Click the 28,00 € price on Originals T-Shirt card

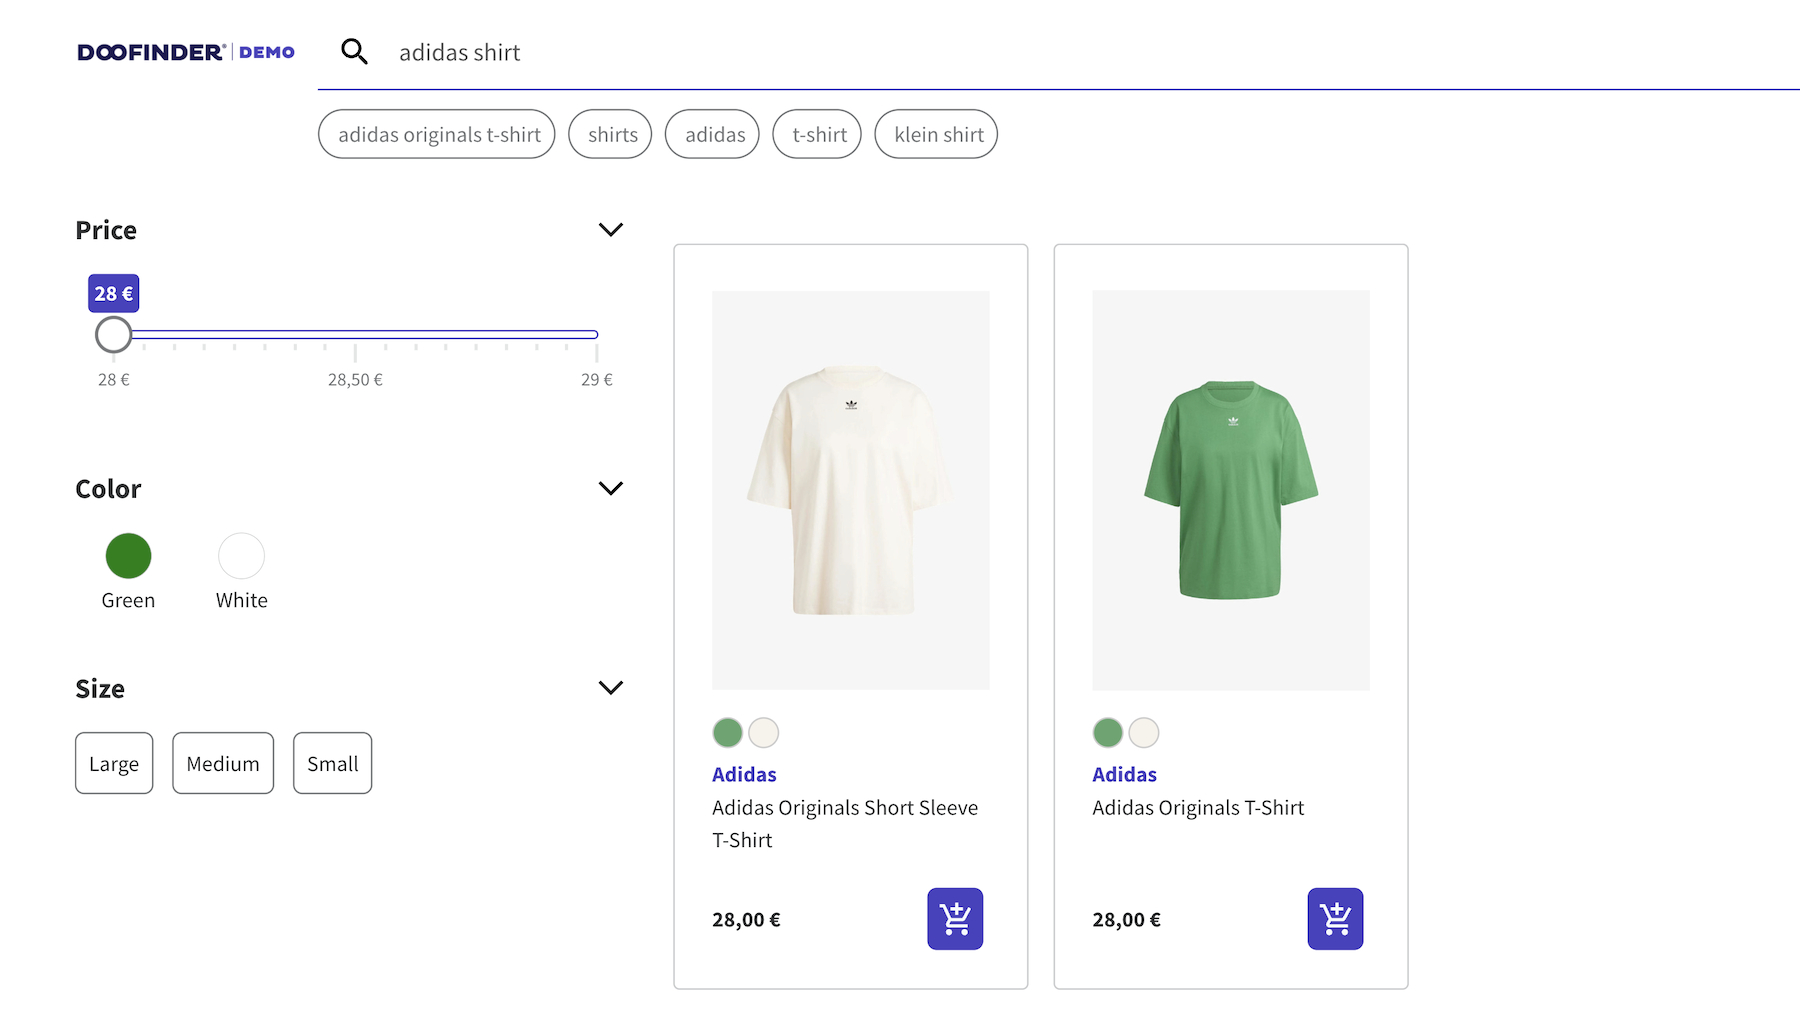[x=1126, y=920]
